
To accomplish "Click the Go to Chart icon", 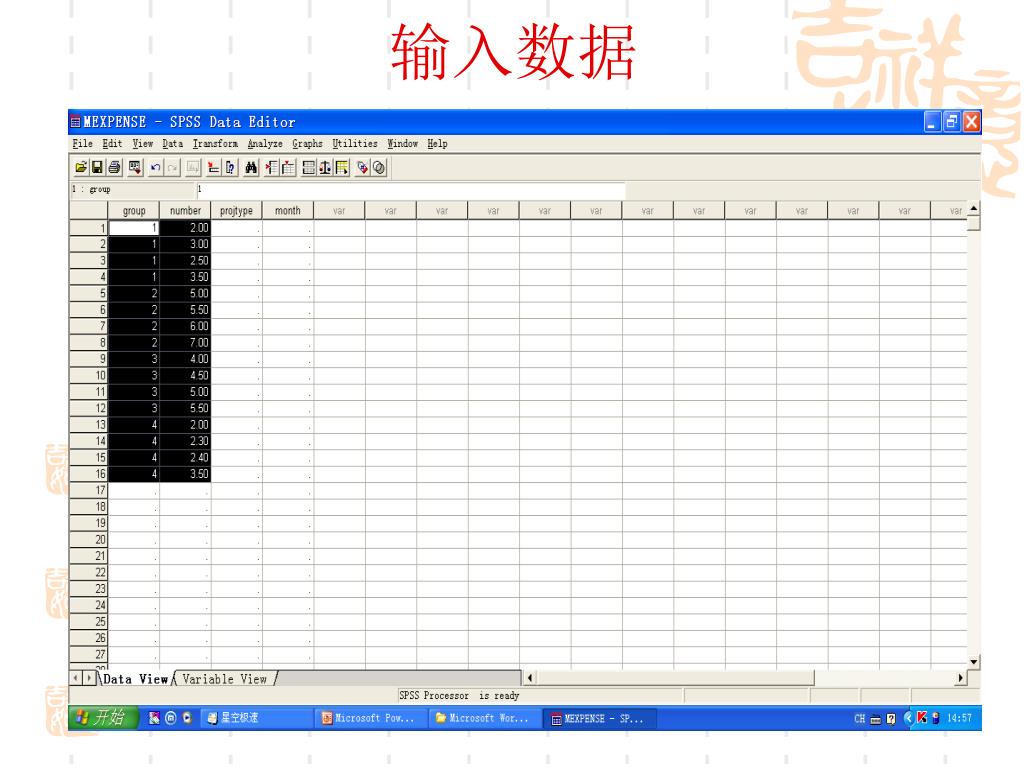I will pyautogui.click(x=193, y=168).
